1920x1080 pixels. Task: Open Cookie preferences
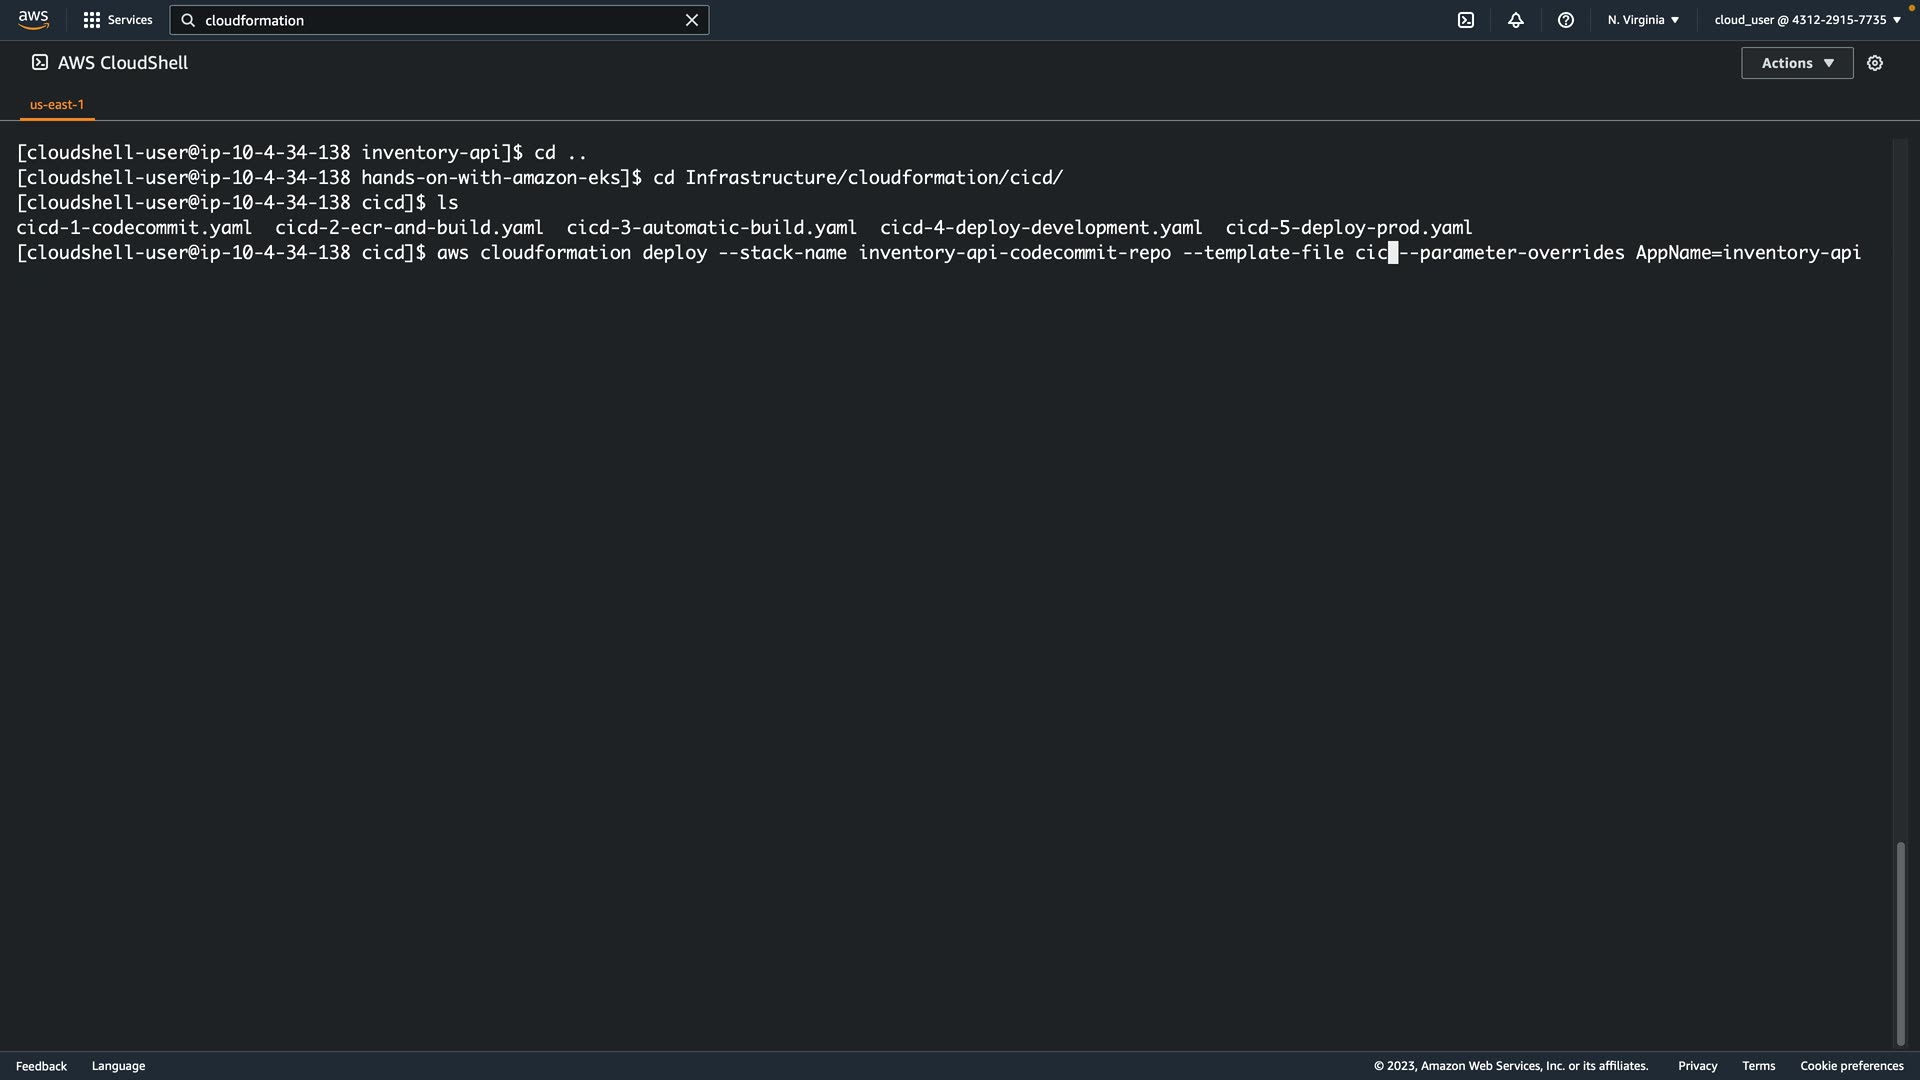click(x=1851, y=1066)
